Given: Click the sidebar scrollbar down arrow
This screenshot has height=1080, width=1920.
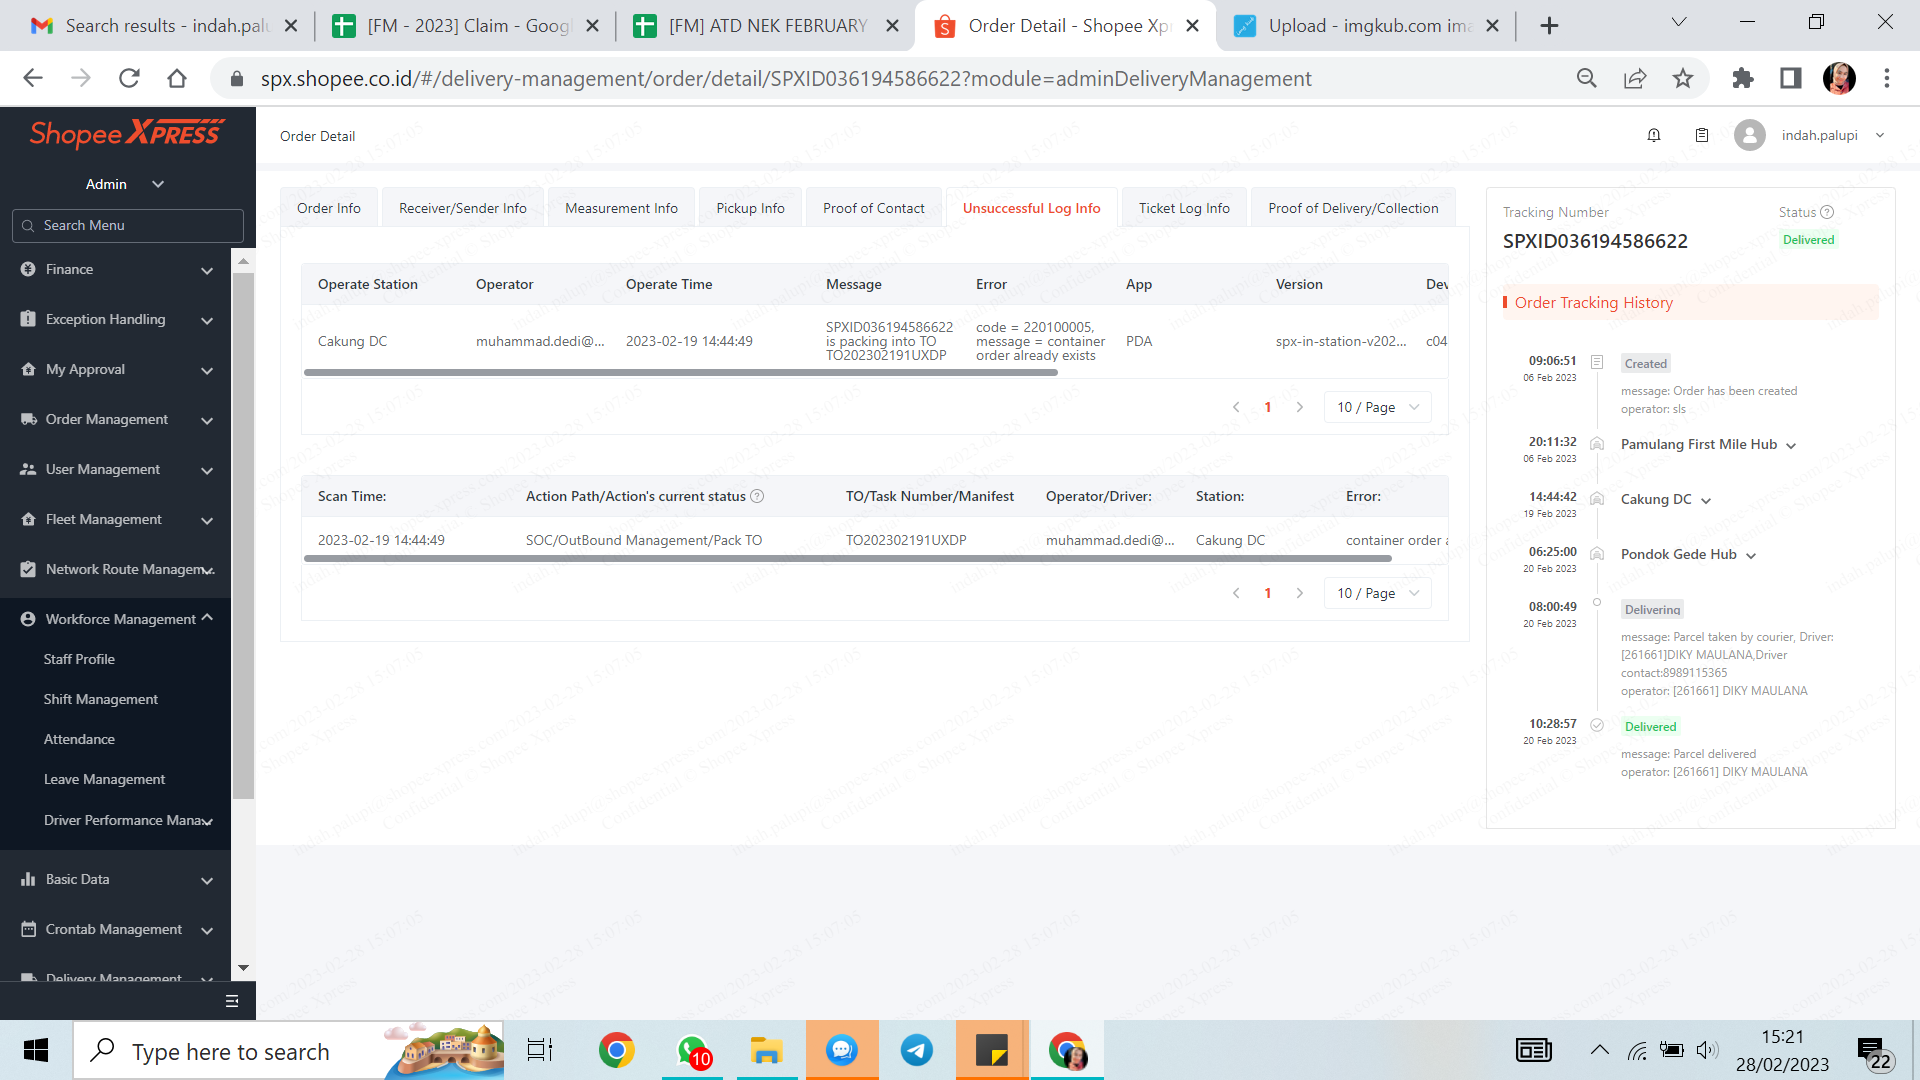Looking at the screenshot, I should point(243,968).
